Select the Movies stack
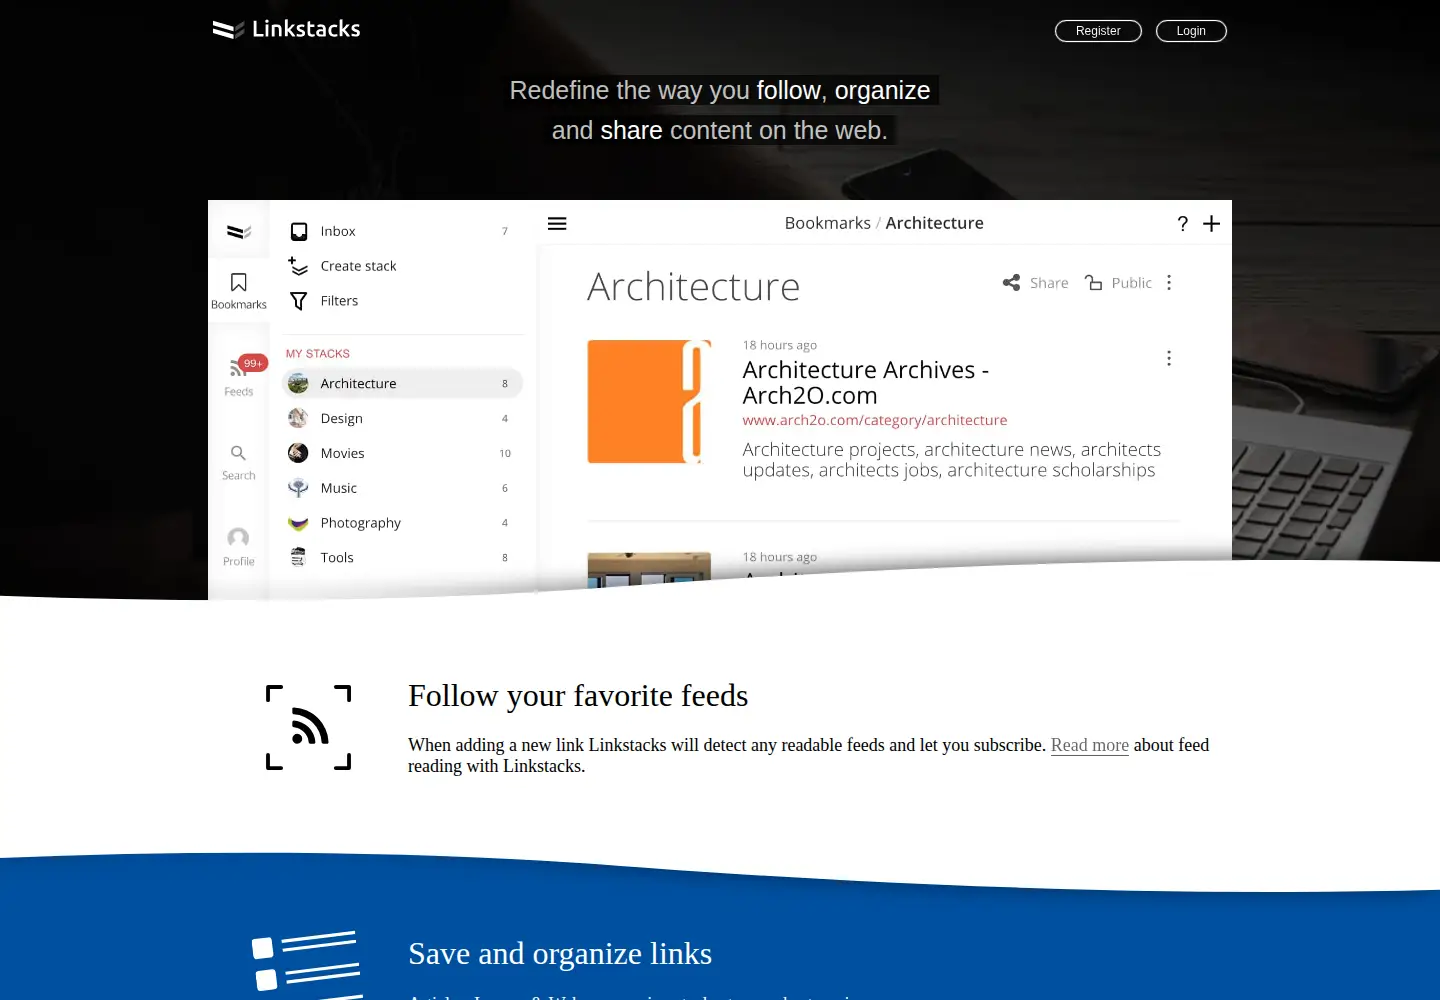This screenshot has width=1440, height=1000. pos(403,453)
